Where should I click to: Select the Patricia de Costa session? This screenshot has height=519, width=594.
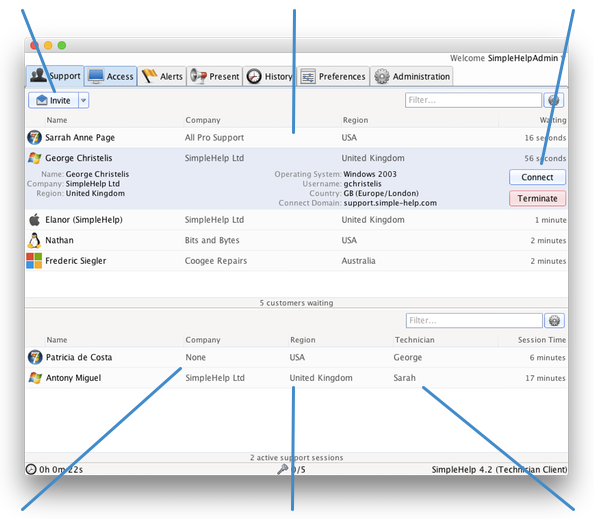point(297,357)
